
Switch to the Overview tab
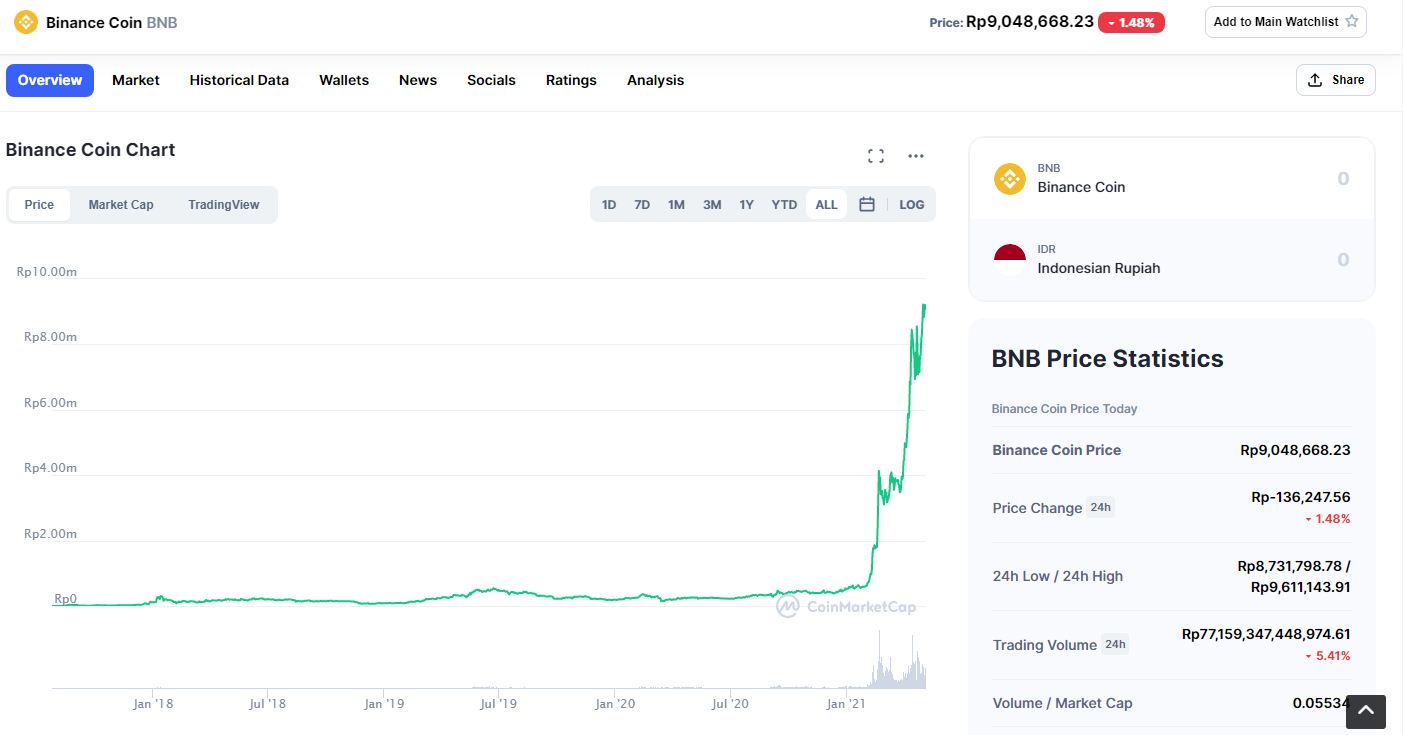tap(50, 80)
